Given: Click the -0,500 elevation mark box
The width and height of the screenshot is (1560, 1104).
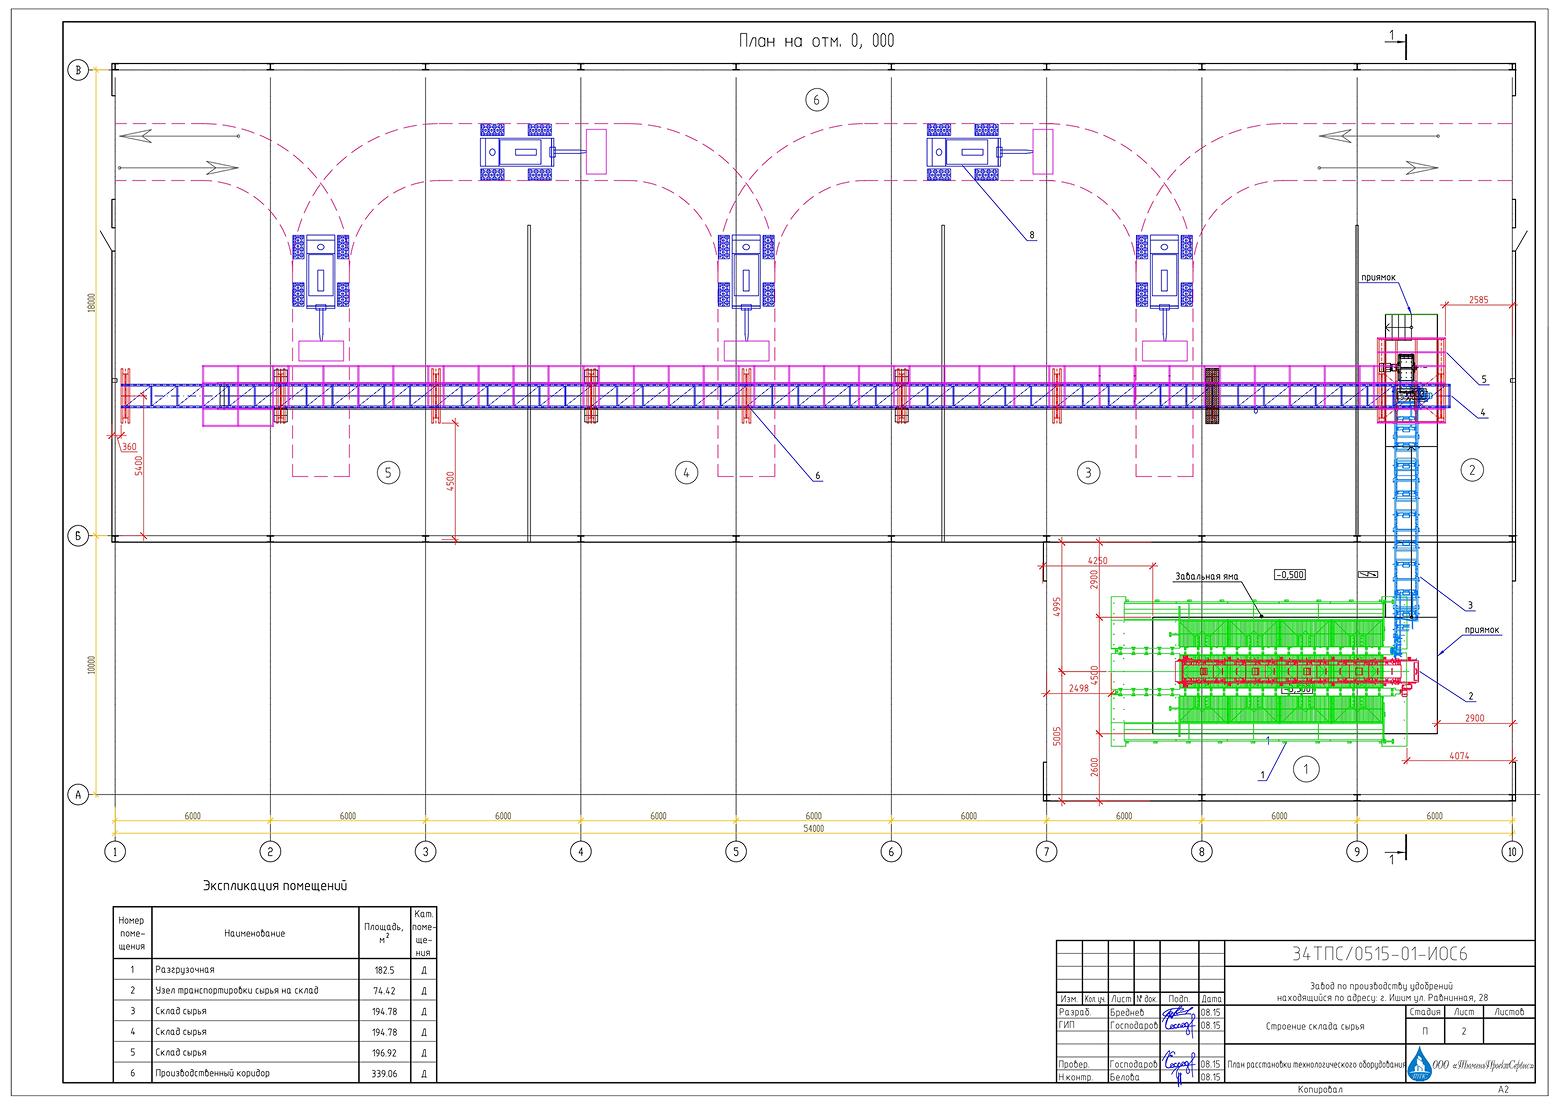Looking at the screenshot, I should [x=1289, y=575].
